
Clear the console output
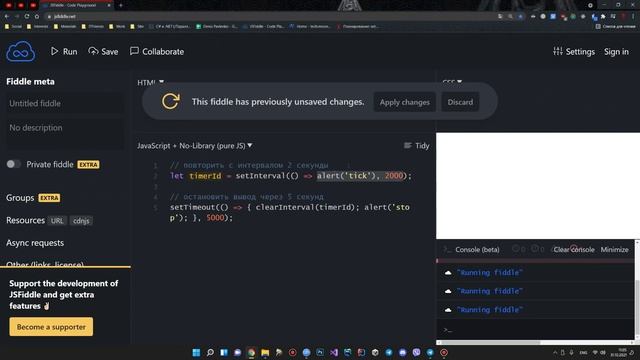tap(573, 249)
